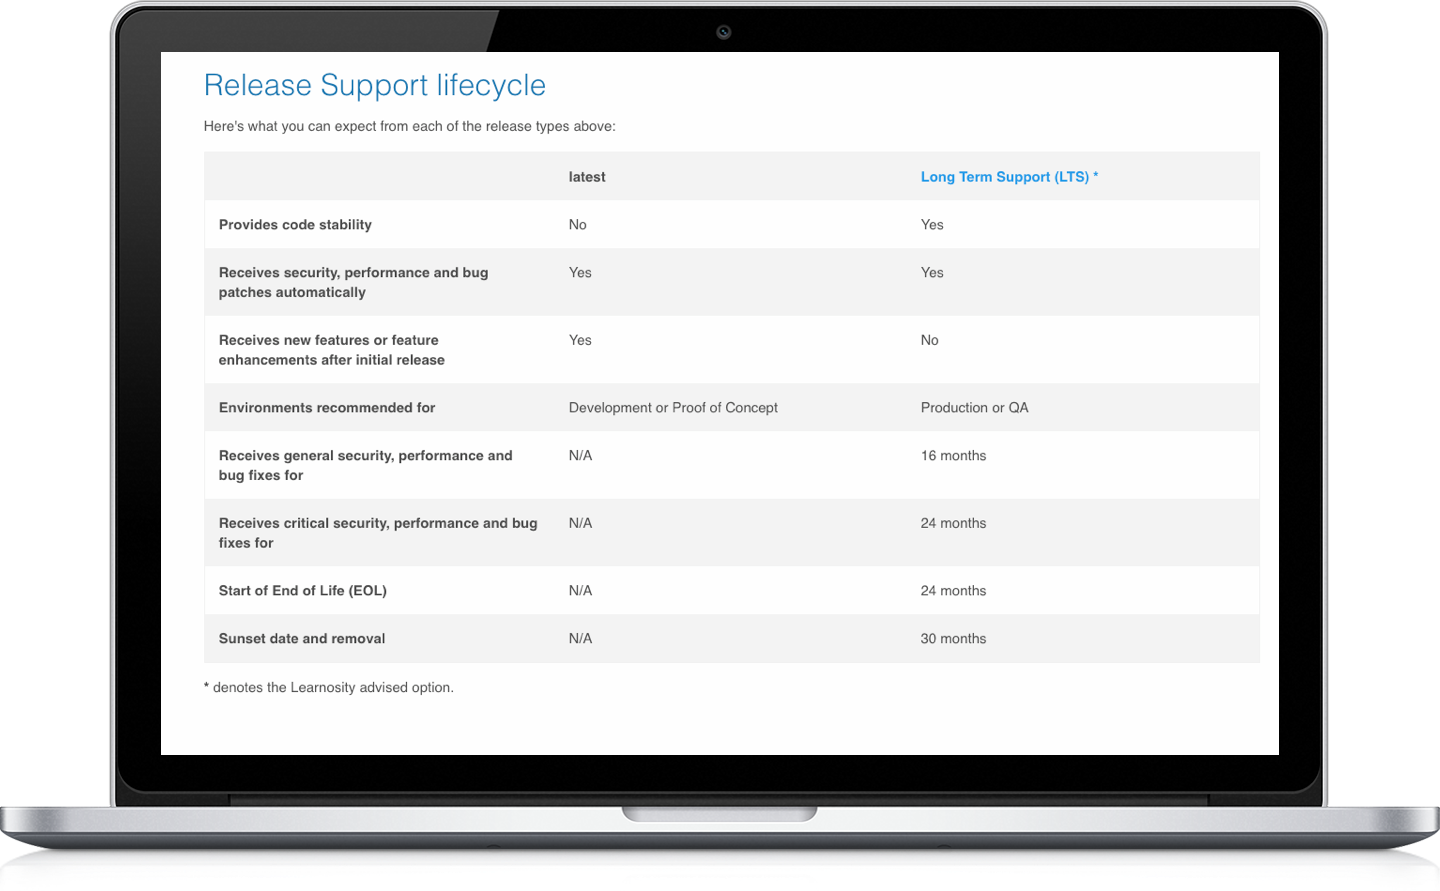This screenshot has width=1440, height=891.
Task: Select the '16 months' value
Action: [x=953, y=456]
